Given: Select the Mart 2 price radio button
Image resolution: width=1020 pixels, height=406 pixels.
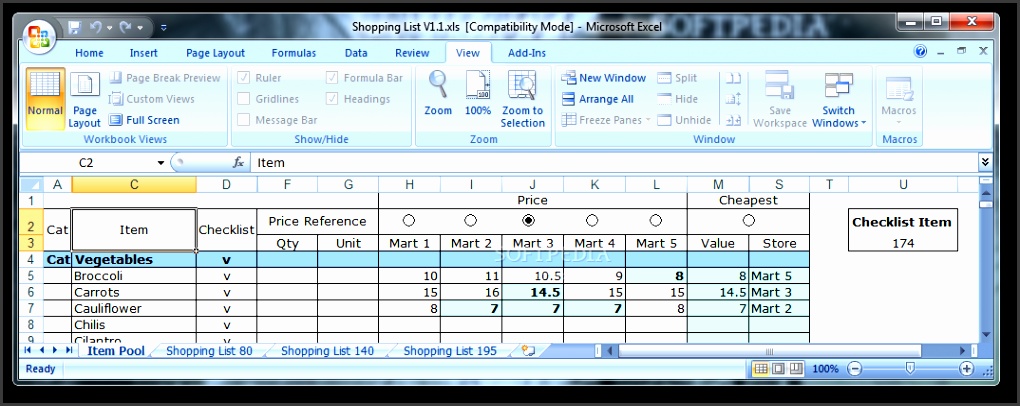Looking at the screenshot, I should [x=470, y=221].
